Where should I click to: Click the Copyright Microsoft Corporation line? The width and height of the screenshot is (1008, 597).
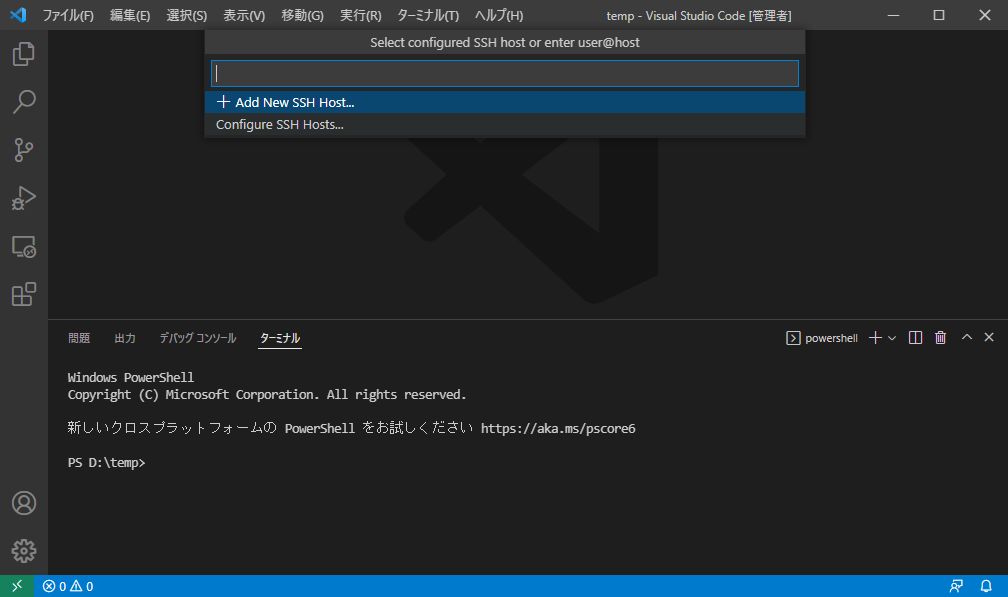click(267, 395)
